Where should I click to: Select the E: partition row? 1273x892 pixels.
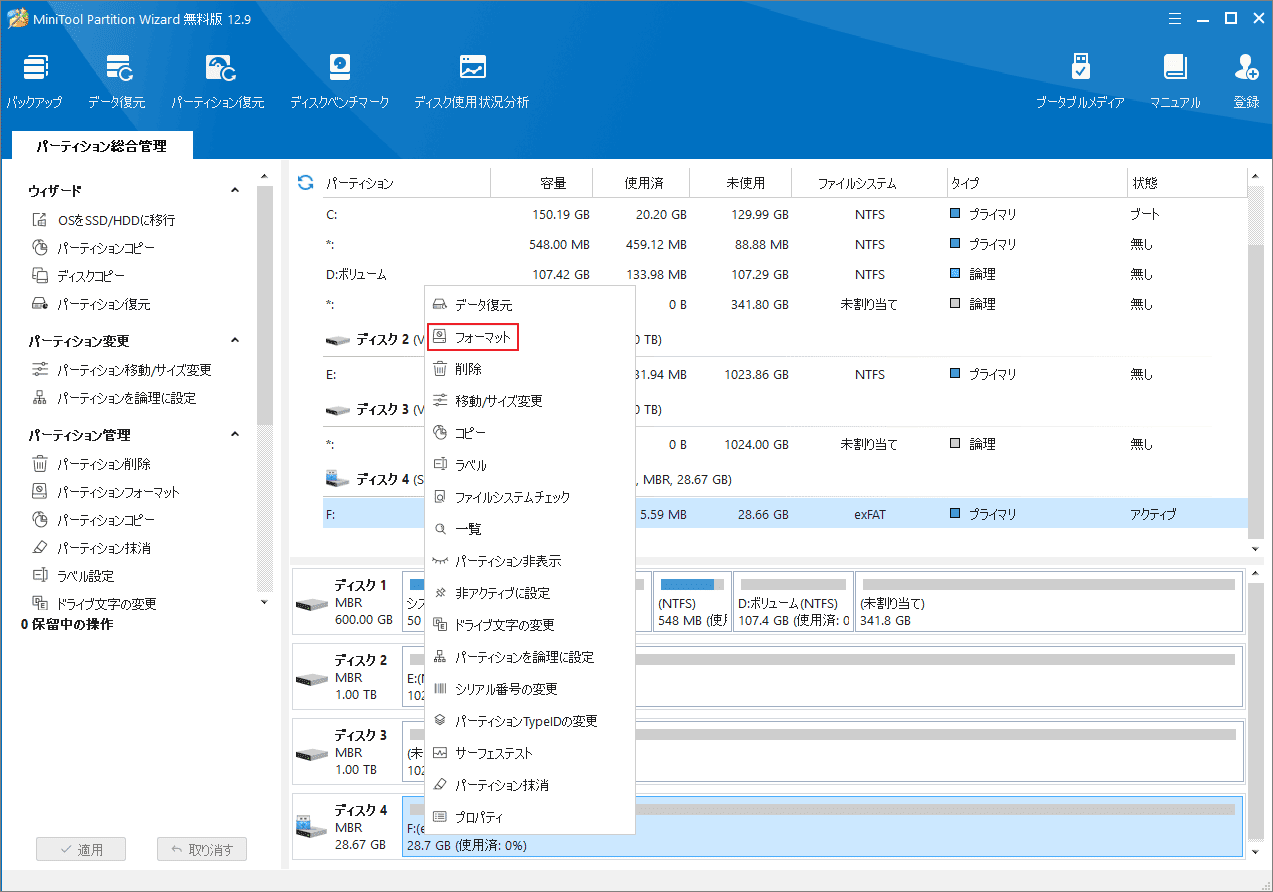784,374
